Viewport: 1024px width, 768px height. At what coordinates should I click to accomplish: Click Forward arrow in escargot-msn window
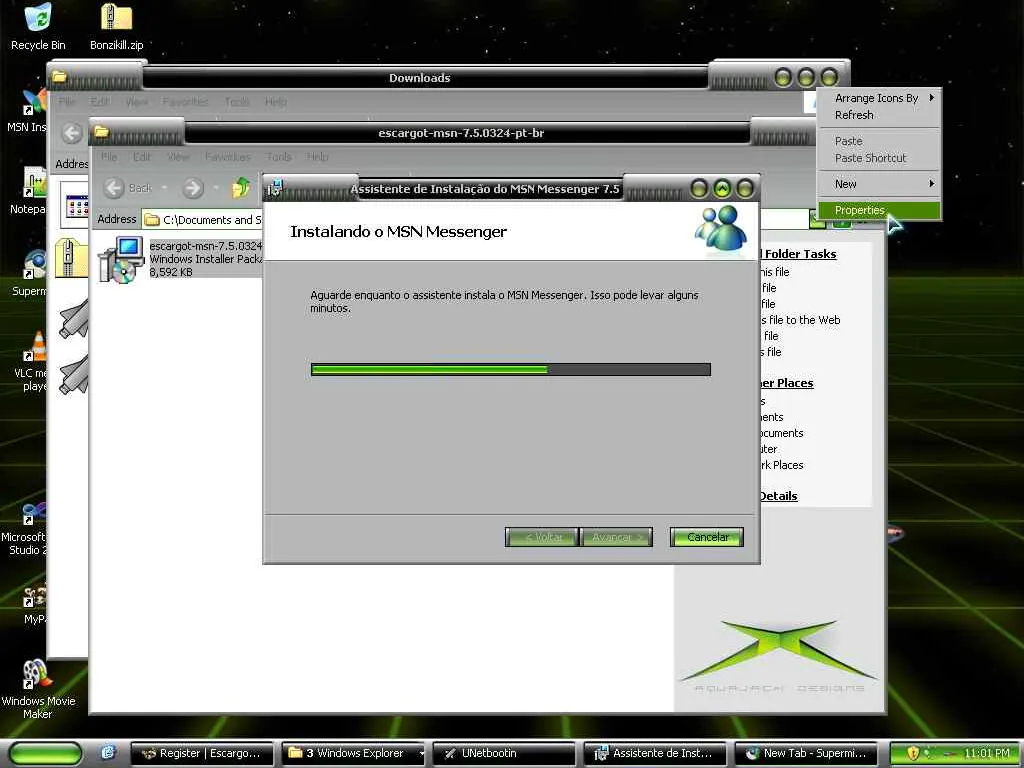point(193,188)
